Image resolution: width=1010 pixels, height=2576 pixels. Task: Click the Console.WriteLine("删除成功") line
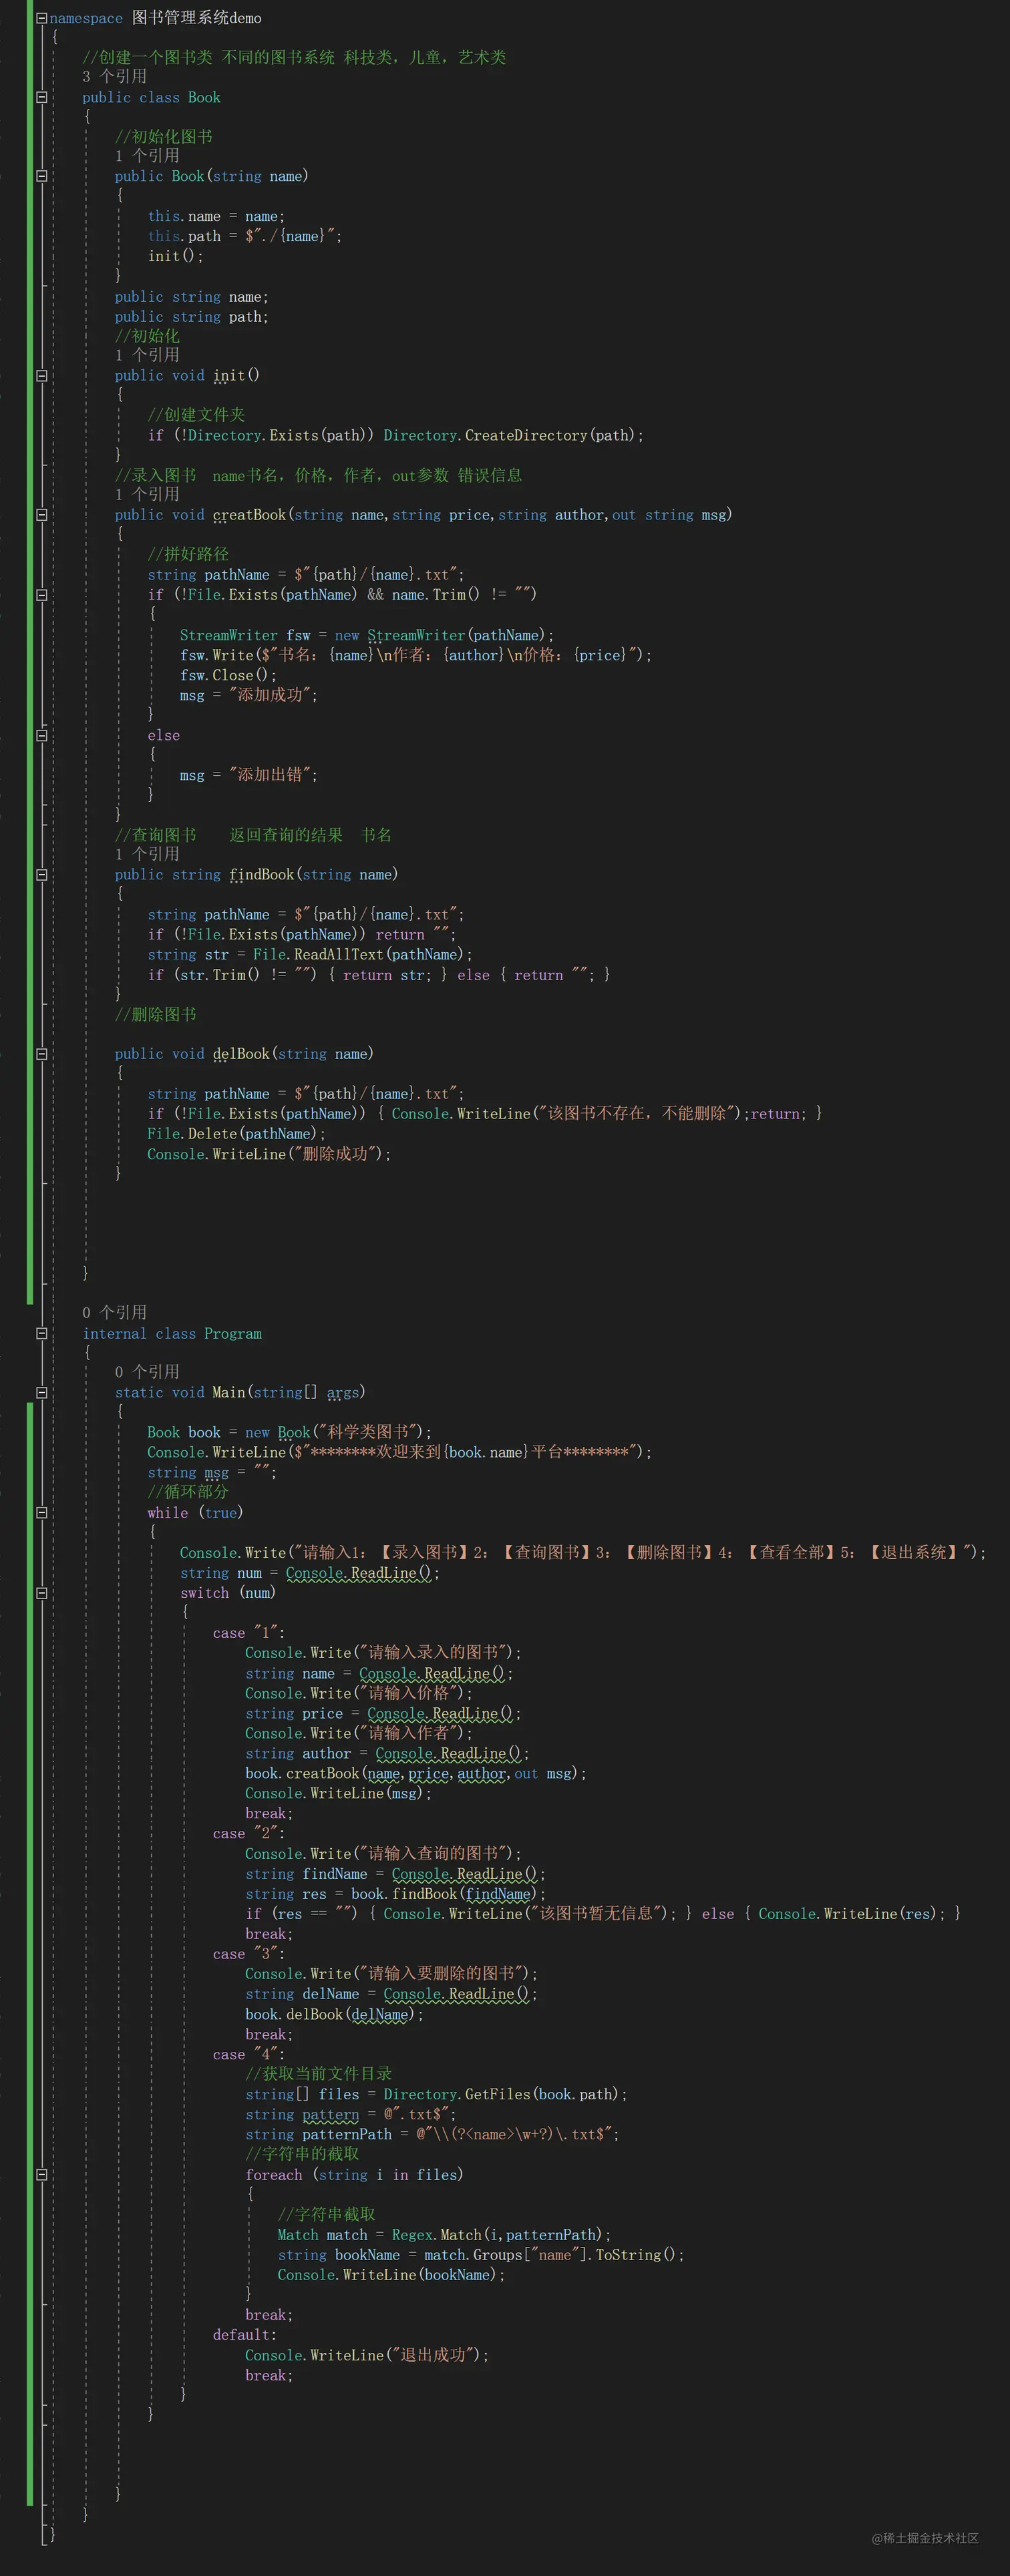269,1154
